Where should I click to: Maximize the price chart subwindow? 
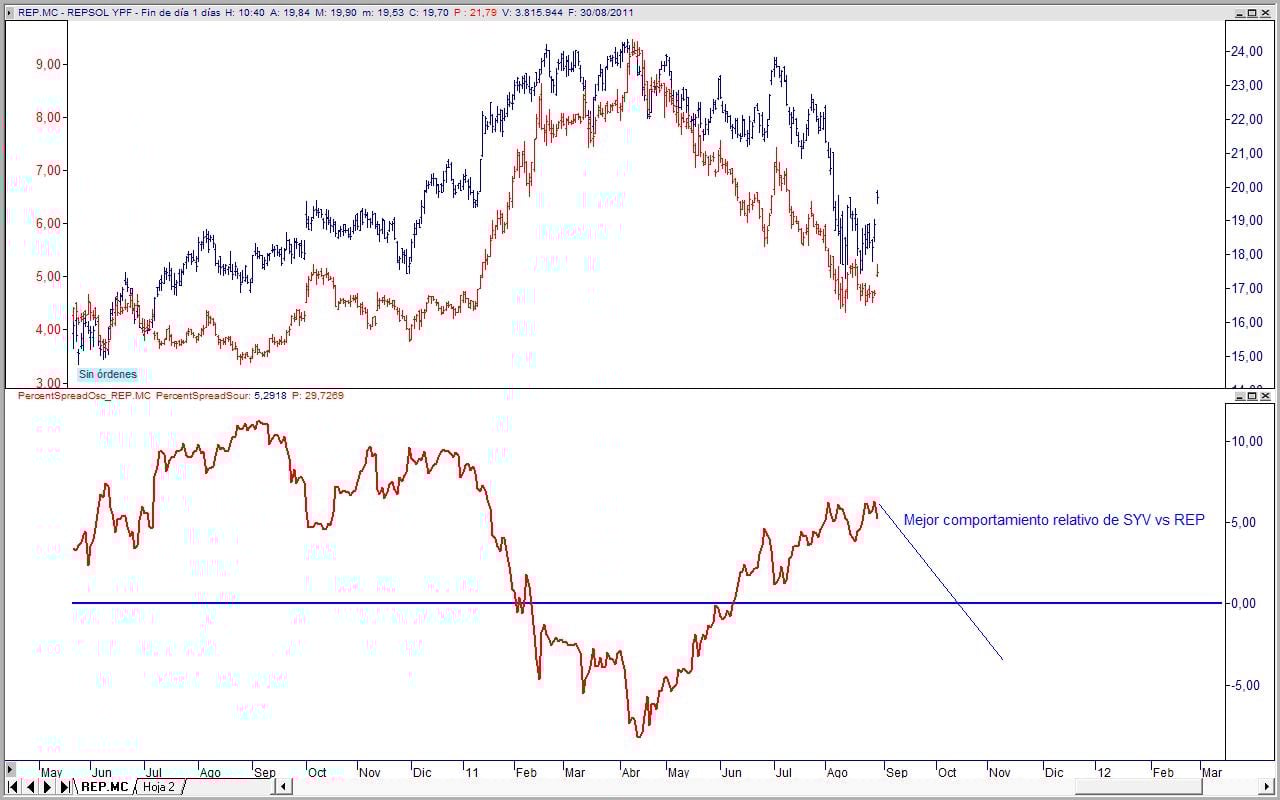point(1252,13)
